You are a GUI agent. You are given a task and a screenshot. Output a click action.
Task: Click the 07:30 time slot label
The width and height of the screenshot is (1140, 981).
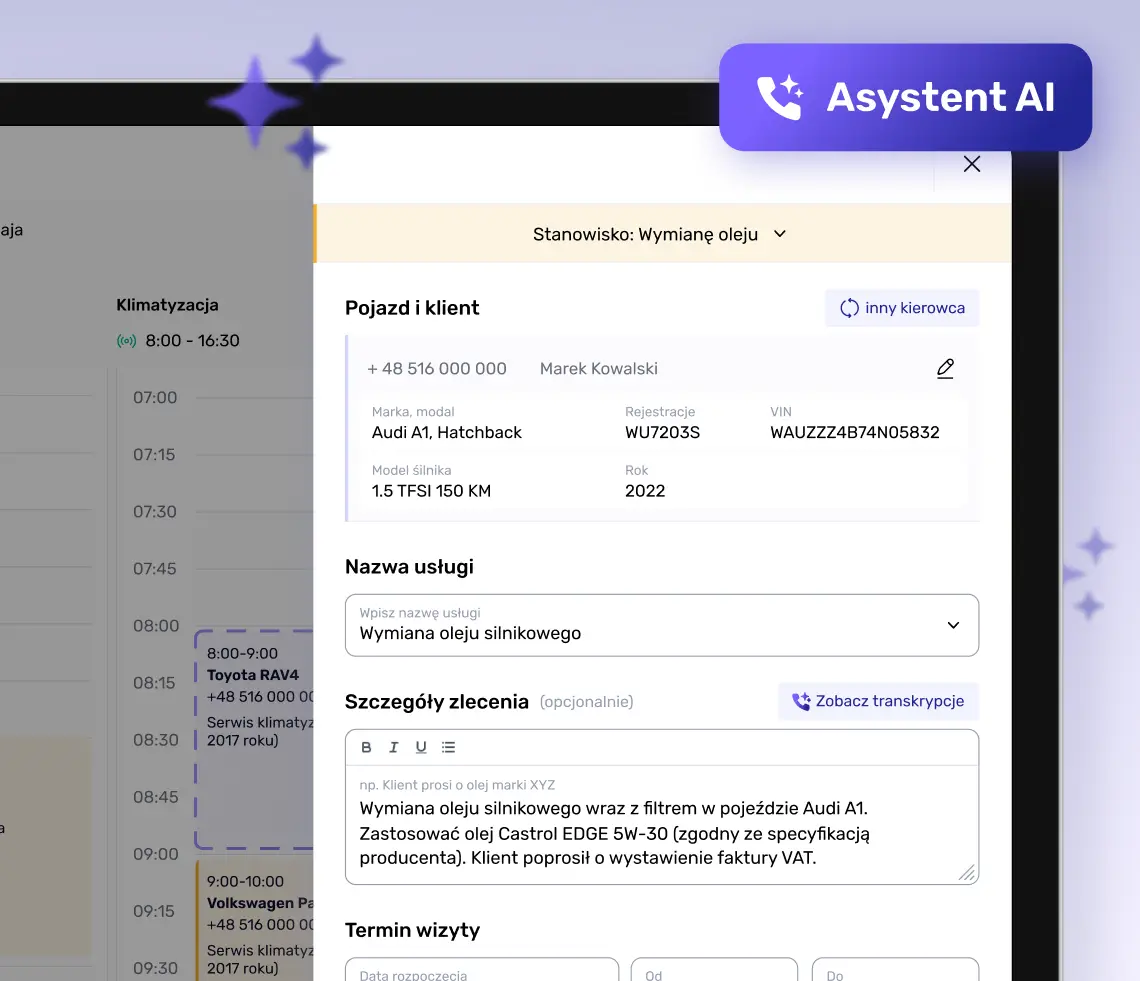coord(155,512)
